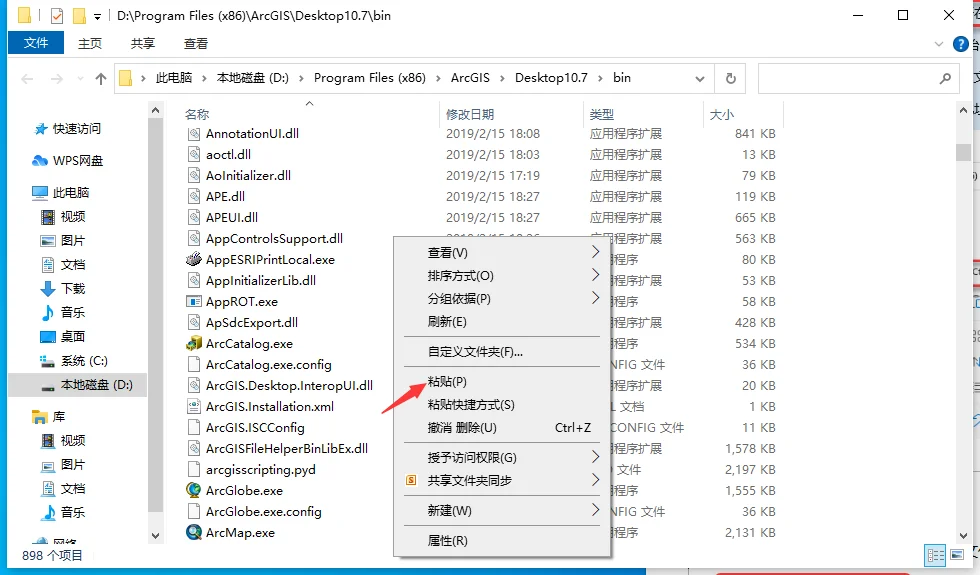
Task: Expand the 查看(V) submenu
Action: (x=596, y=252)
